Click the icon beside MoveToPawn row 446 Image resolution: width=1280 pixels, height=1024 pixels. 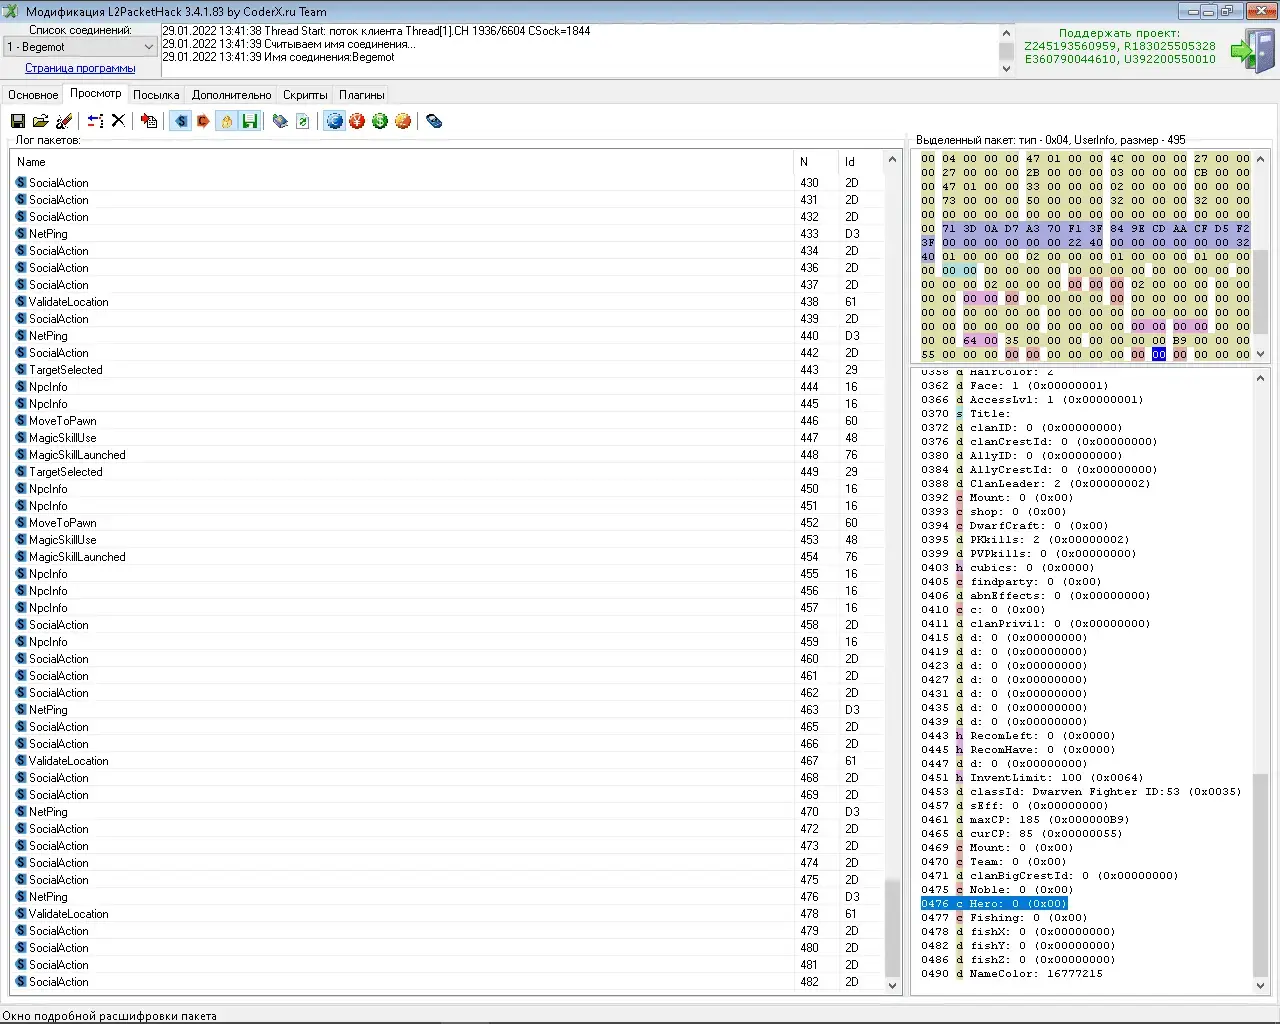[x=21, y=421]
